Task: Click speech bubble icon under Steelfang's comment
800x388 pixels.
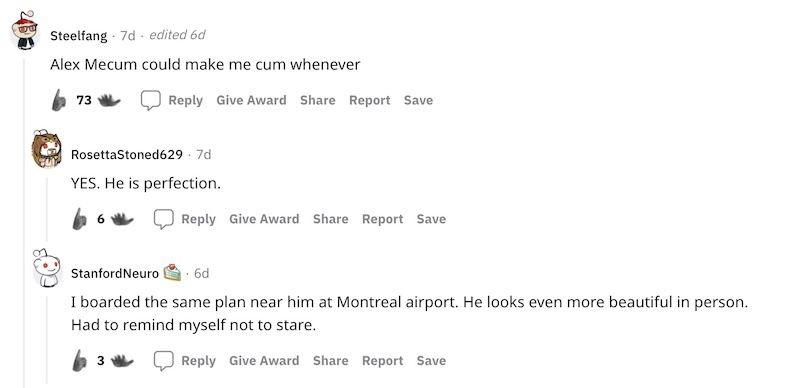Action: coord(151,100)
